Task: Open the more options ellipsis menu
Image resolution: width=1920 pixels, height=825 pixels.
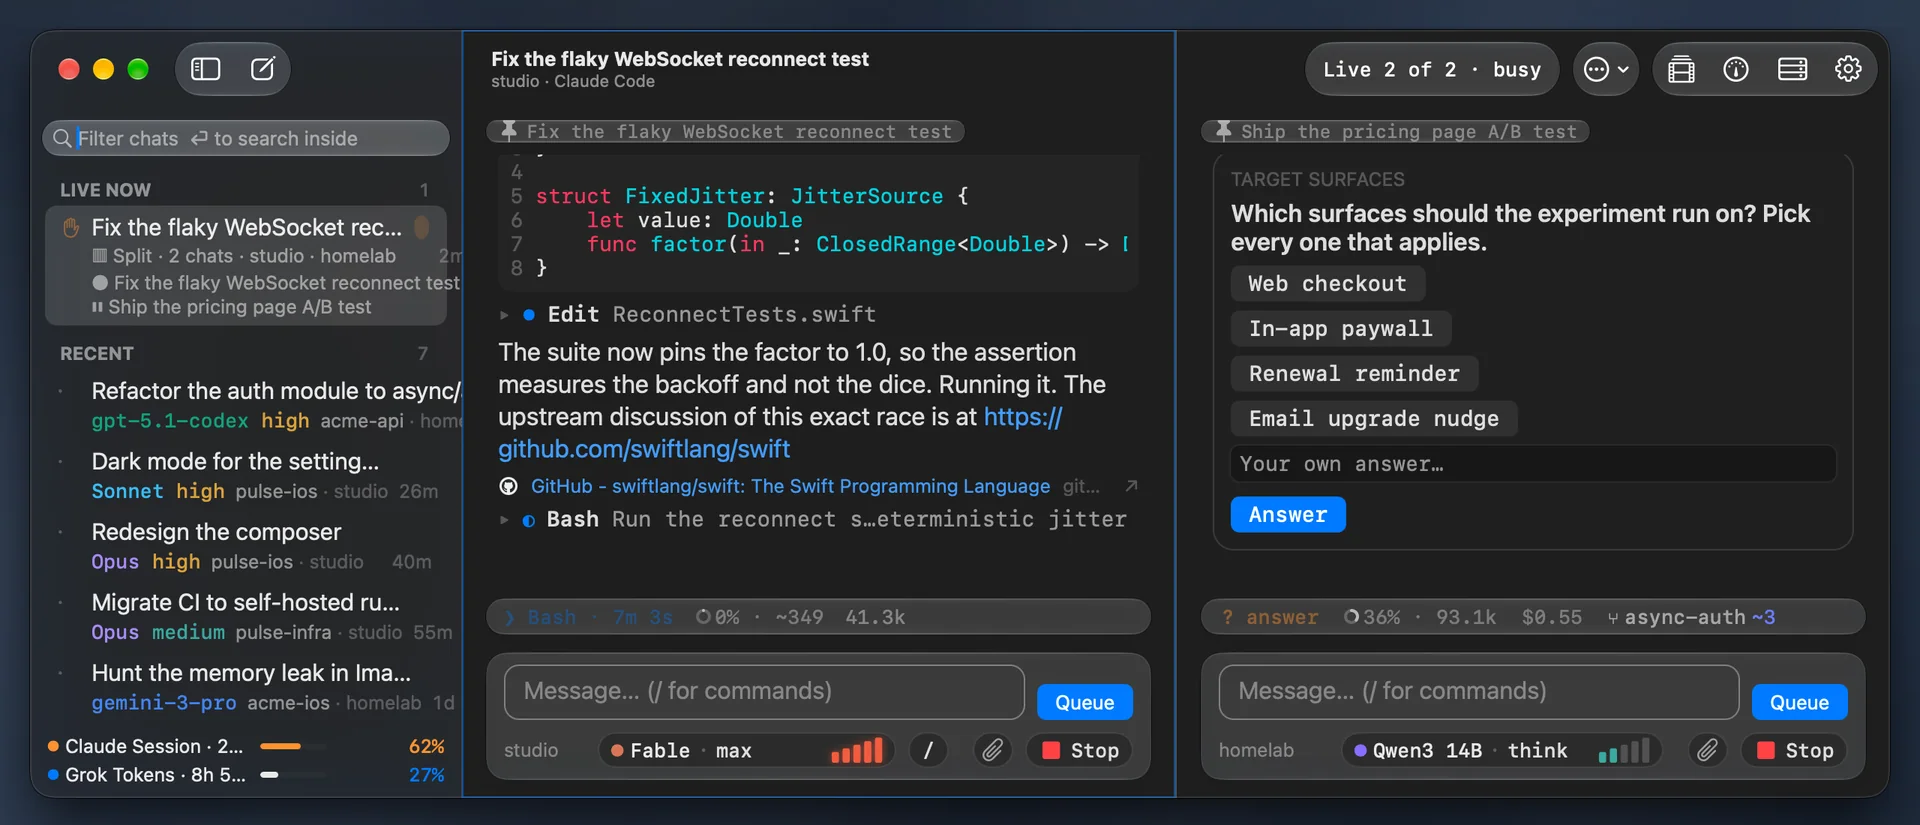Action: (1605, 69)
